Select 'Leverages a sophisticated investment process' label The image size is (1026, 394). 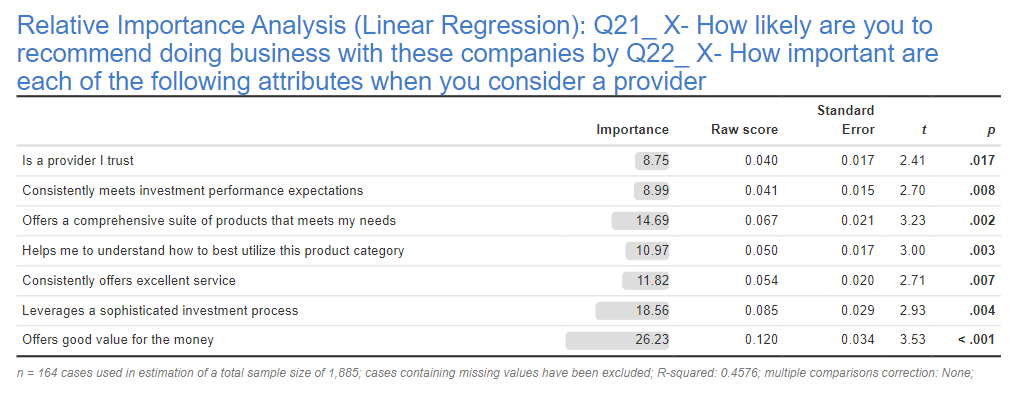160,311
